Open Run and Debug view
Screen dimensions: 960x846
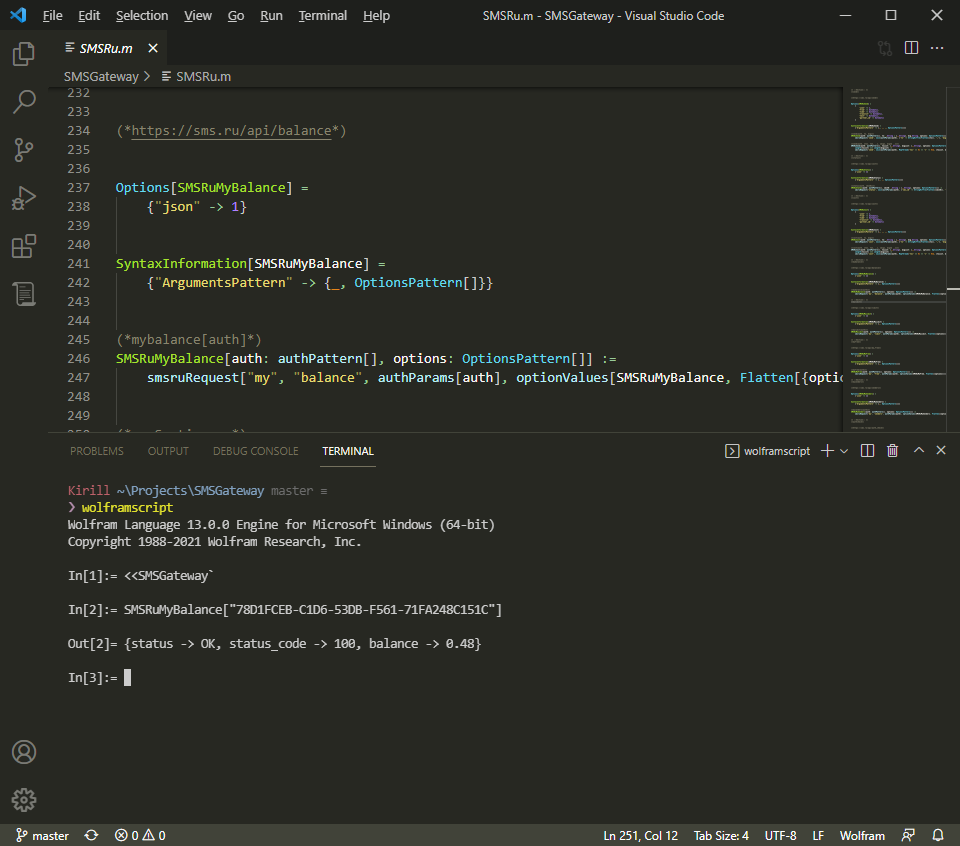(x=24, y=198)
